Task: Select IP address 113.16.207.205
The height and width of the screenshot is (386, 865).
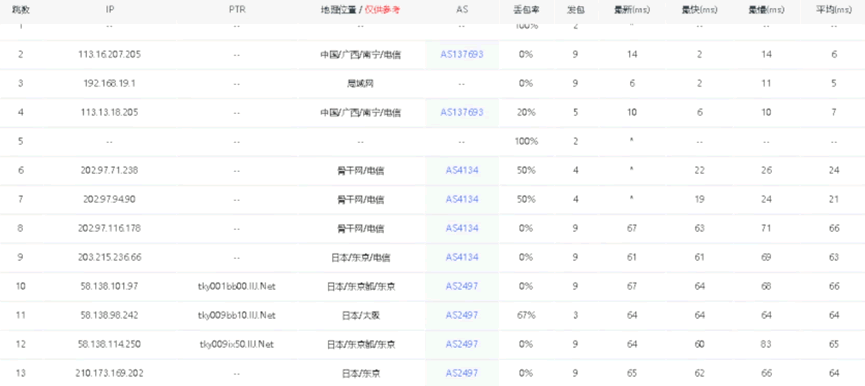Action: pos(109,54)
